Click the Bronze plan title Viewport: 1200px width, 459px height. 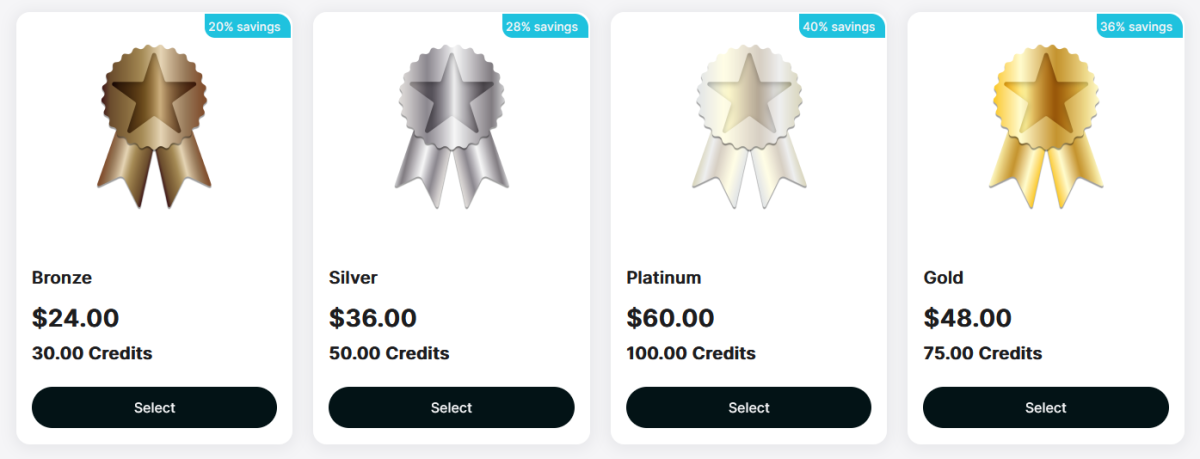coord(62,277)
